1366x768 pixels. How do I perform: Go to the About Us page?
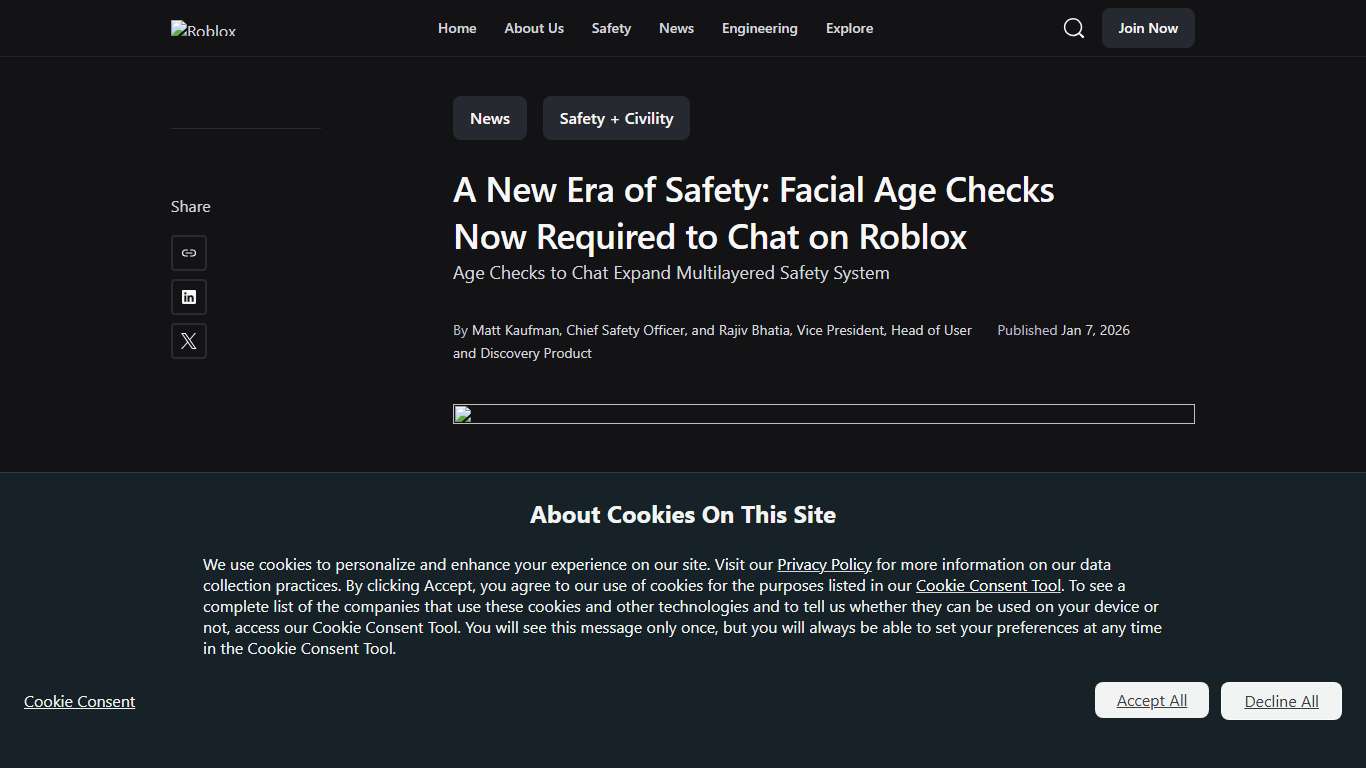click(x=534, y=28)
